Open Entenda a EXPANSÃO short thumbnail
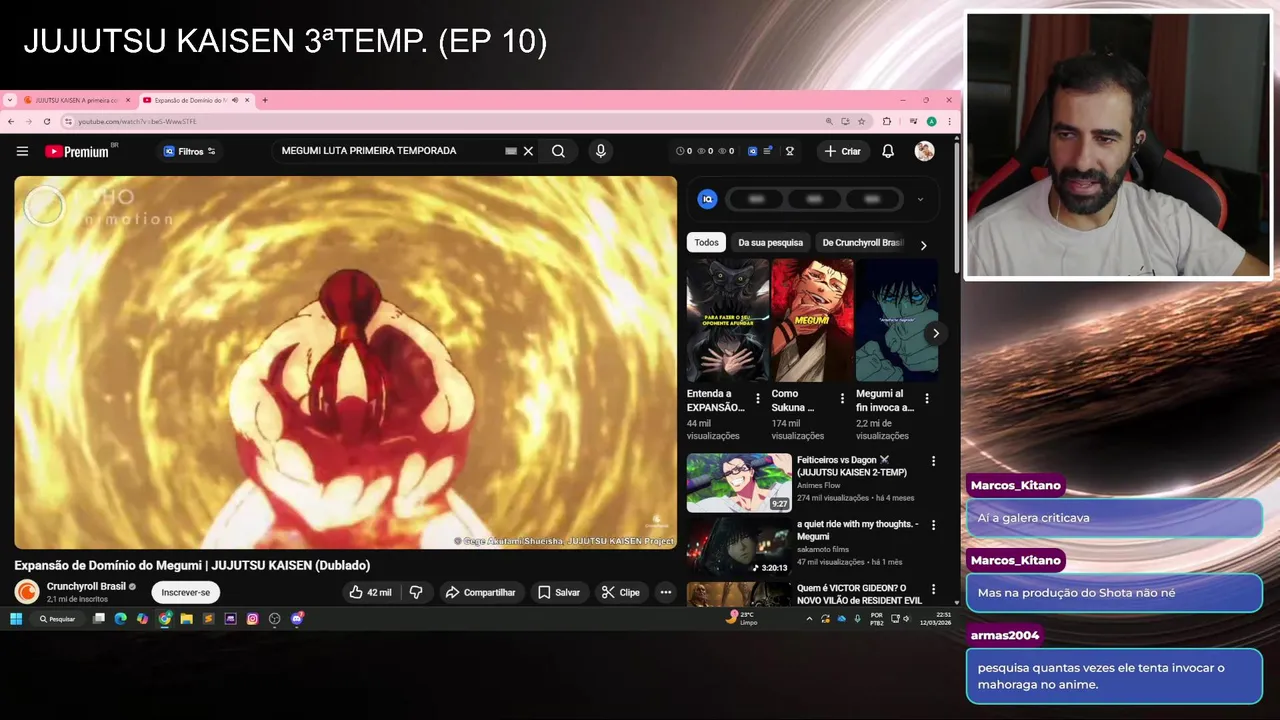Screen dimensions: 1280x720 click(727, 320)
